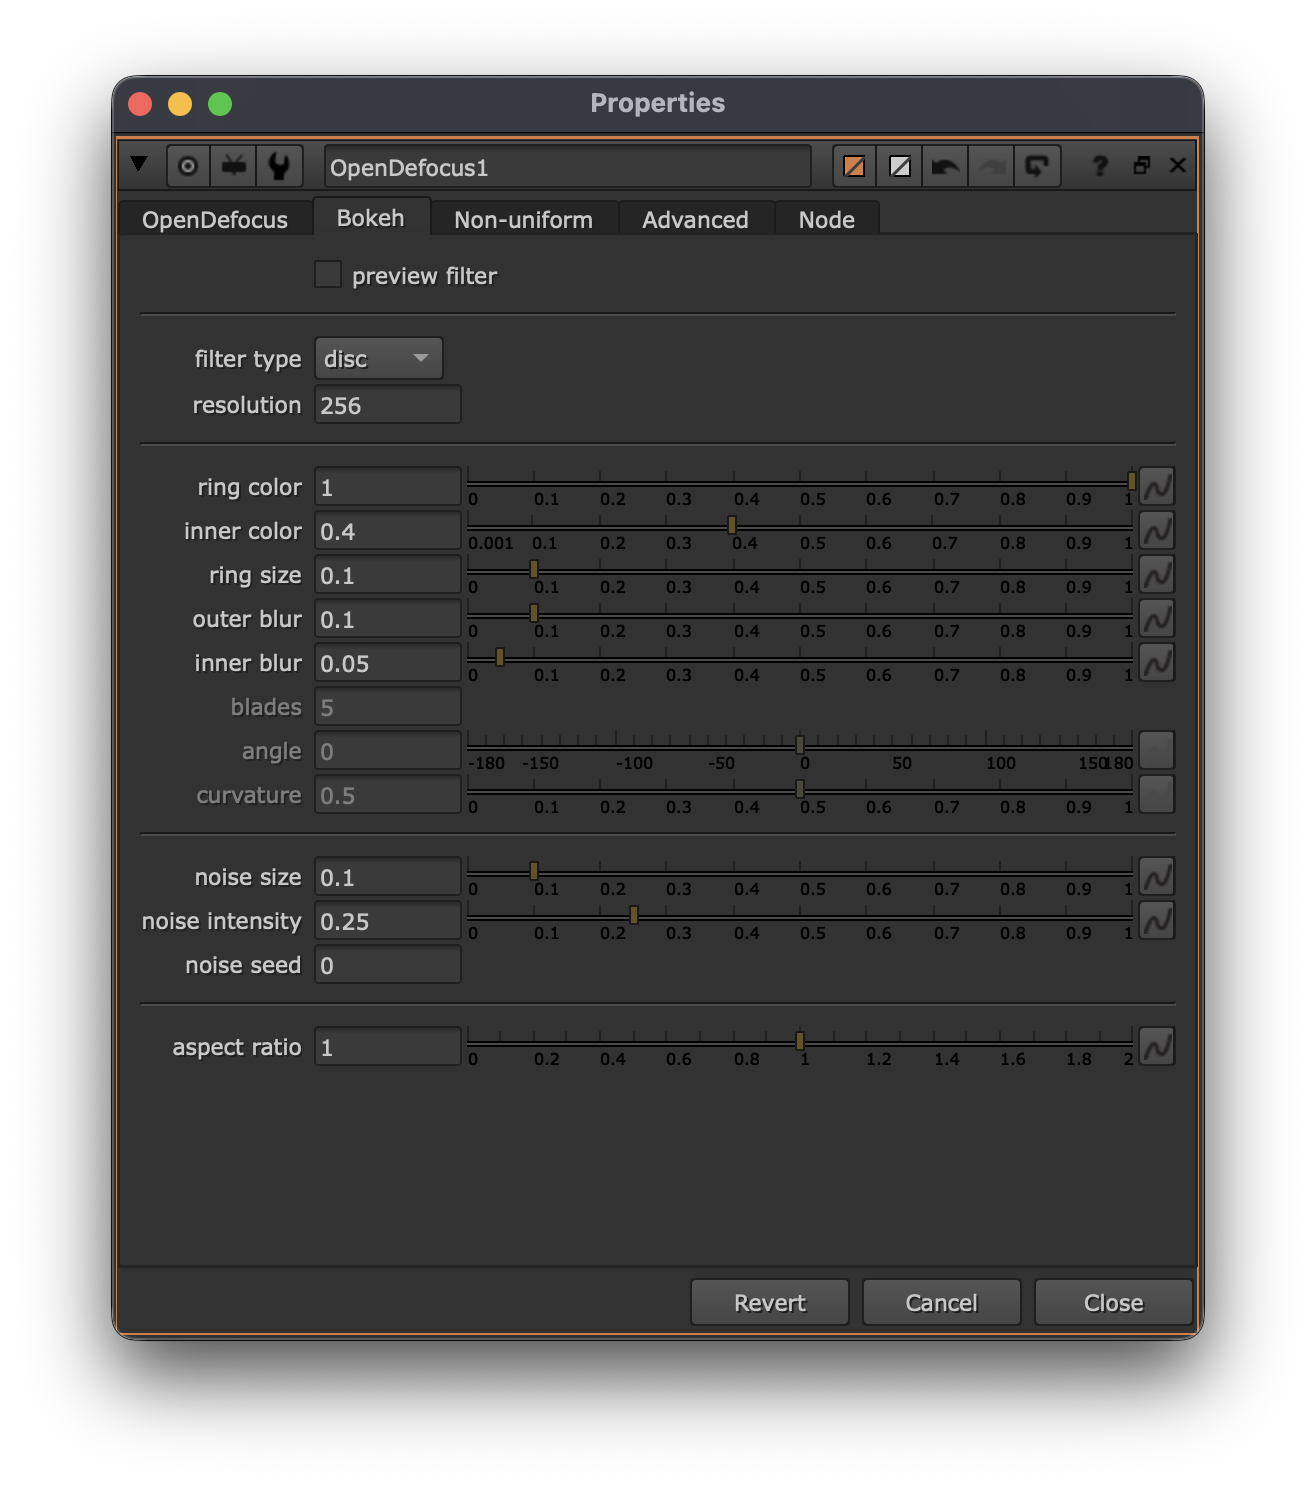Click the center node in graph icon
This screenshot has height=1488, width=1316.
(188, 166)
